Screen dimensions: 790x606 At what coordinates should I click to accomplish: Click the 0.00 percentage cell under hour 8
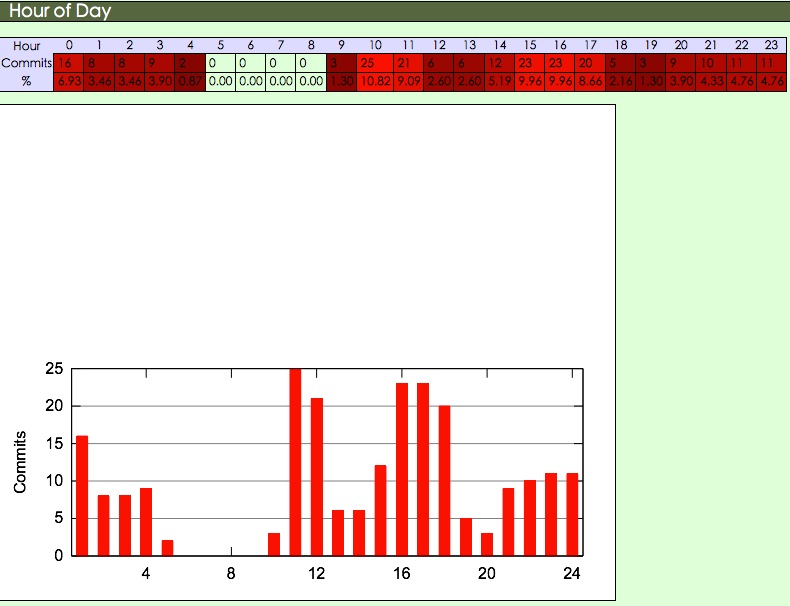(x=311, y=81)
